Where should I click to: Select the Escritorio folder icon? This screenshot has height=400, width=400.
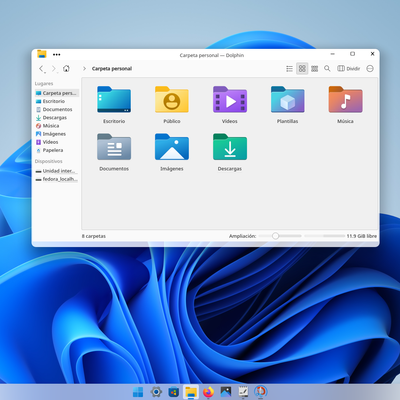(x=114, y=99)
